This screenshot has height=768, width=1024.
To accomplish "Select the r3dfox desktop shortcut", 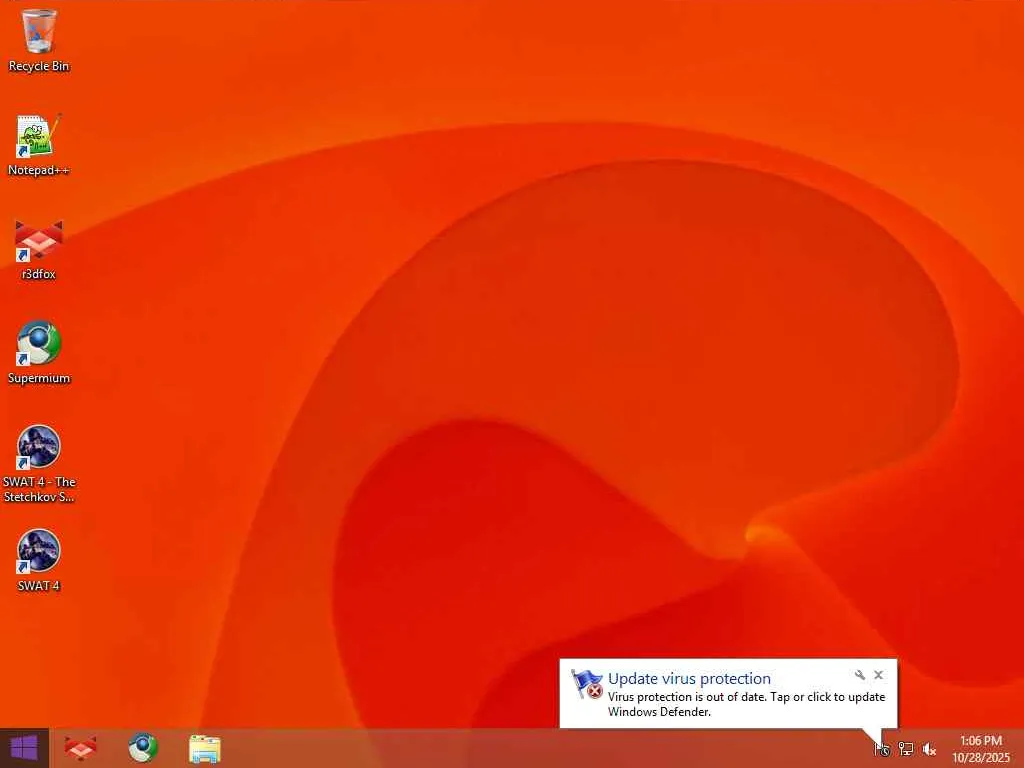I will click(39, 249).
